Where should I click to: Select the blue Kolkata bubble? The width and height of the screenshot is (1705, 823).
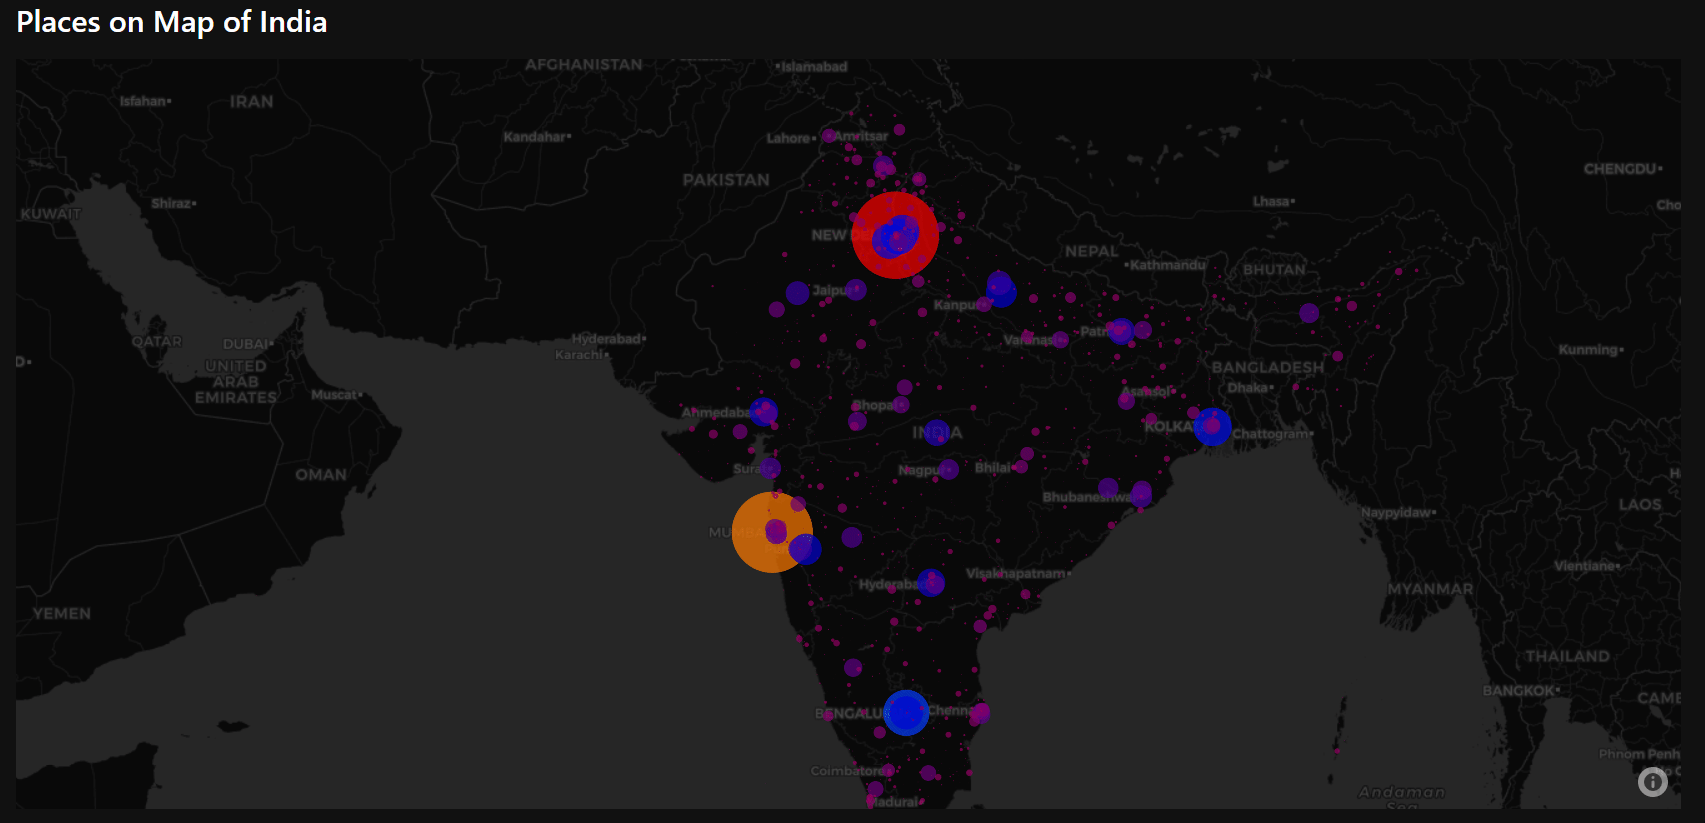click(x=1212, y=426)
